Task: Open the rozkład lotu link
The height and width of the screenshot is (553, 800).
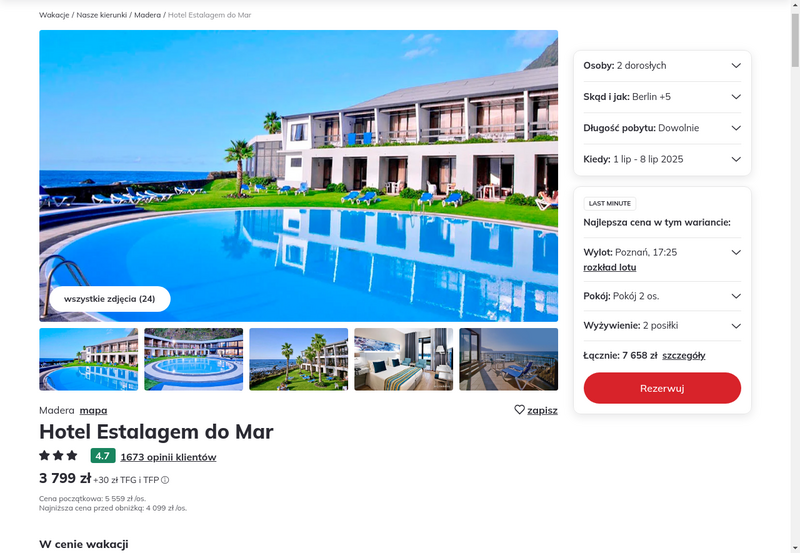Action: (x=610, y=267)
